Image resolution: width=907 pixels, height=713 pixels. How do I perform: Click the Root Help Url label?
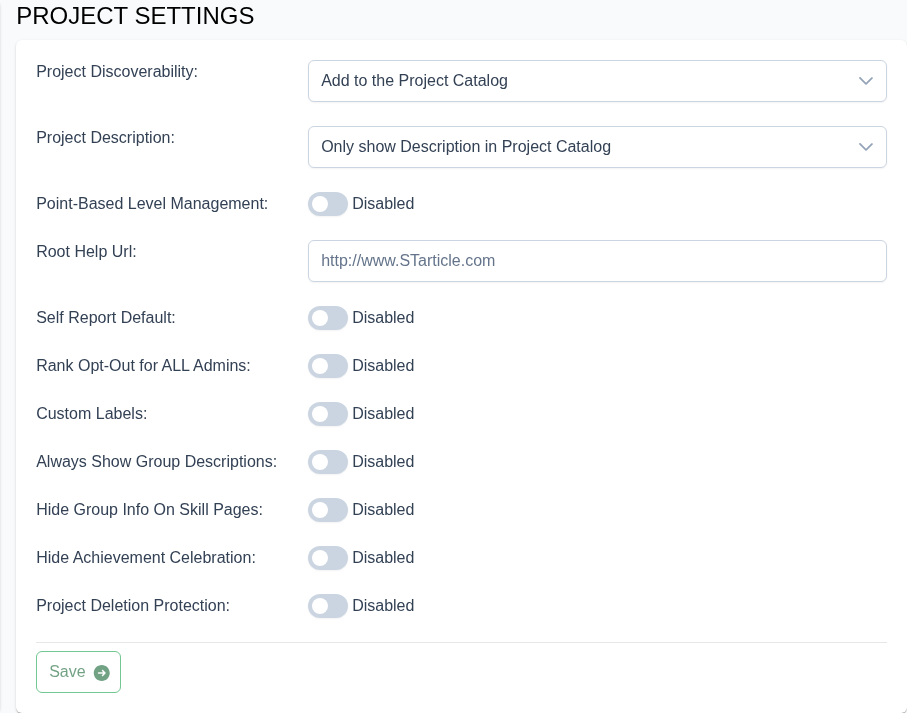pos(86,252)
